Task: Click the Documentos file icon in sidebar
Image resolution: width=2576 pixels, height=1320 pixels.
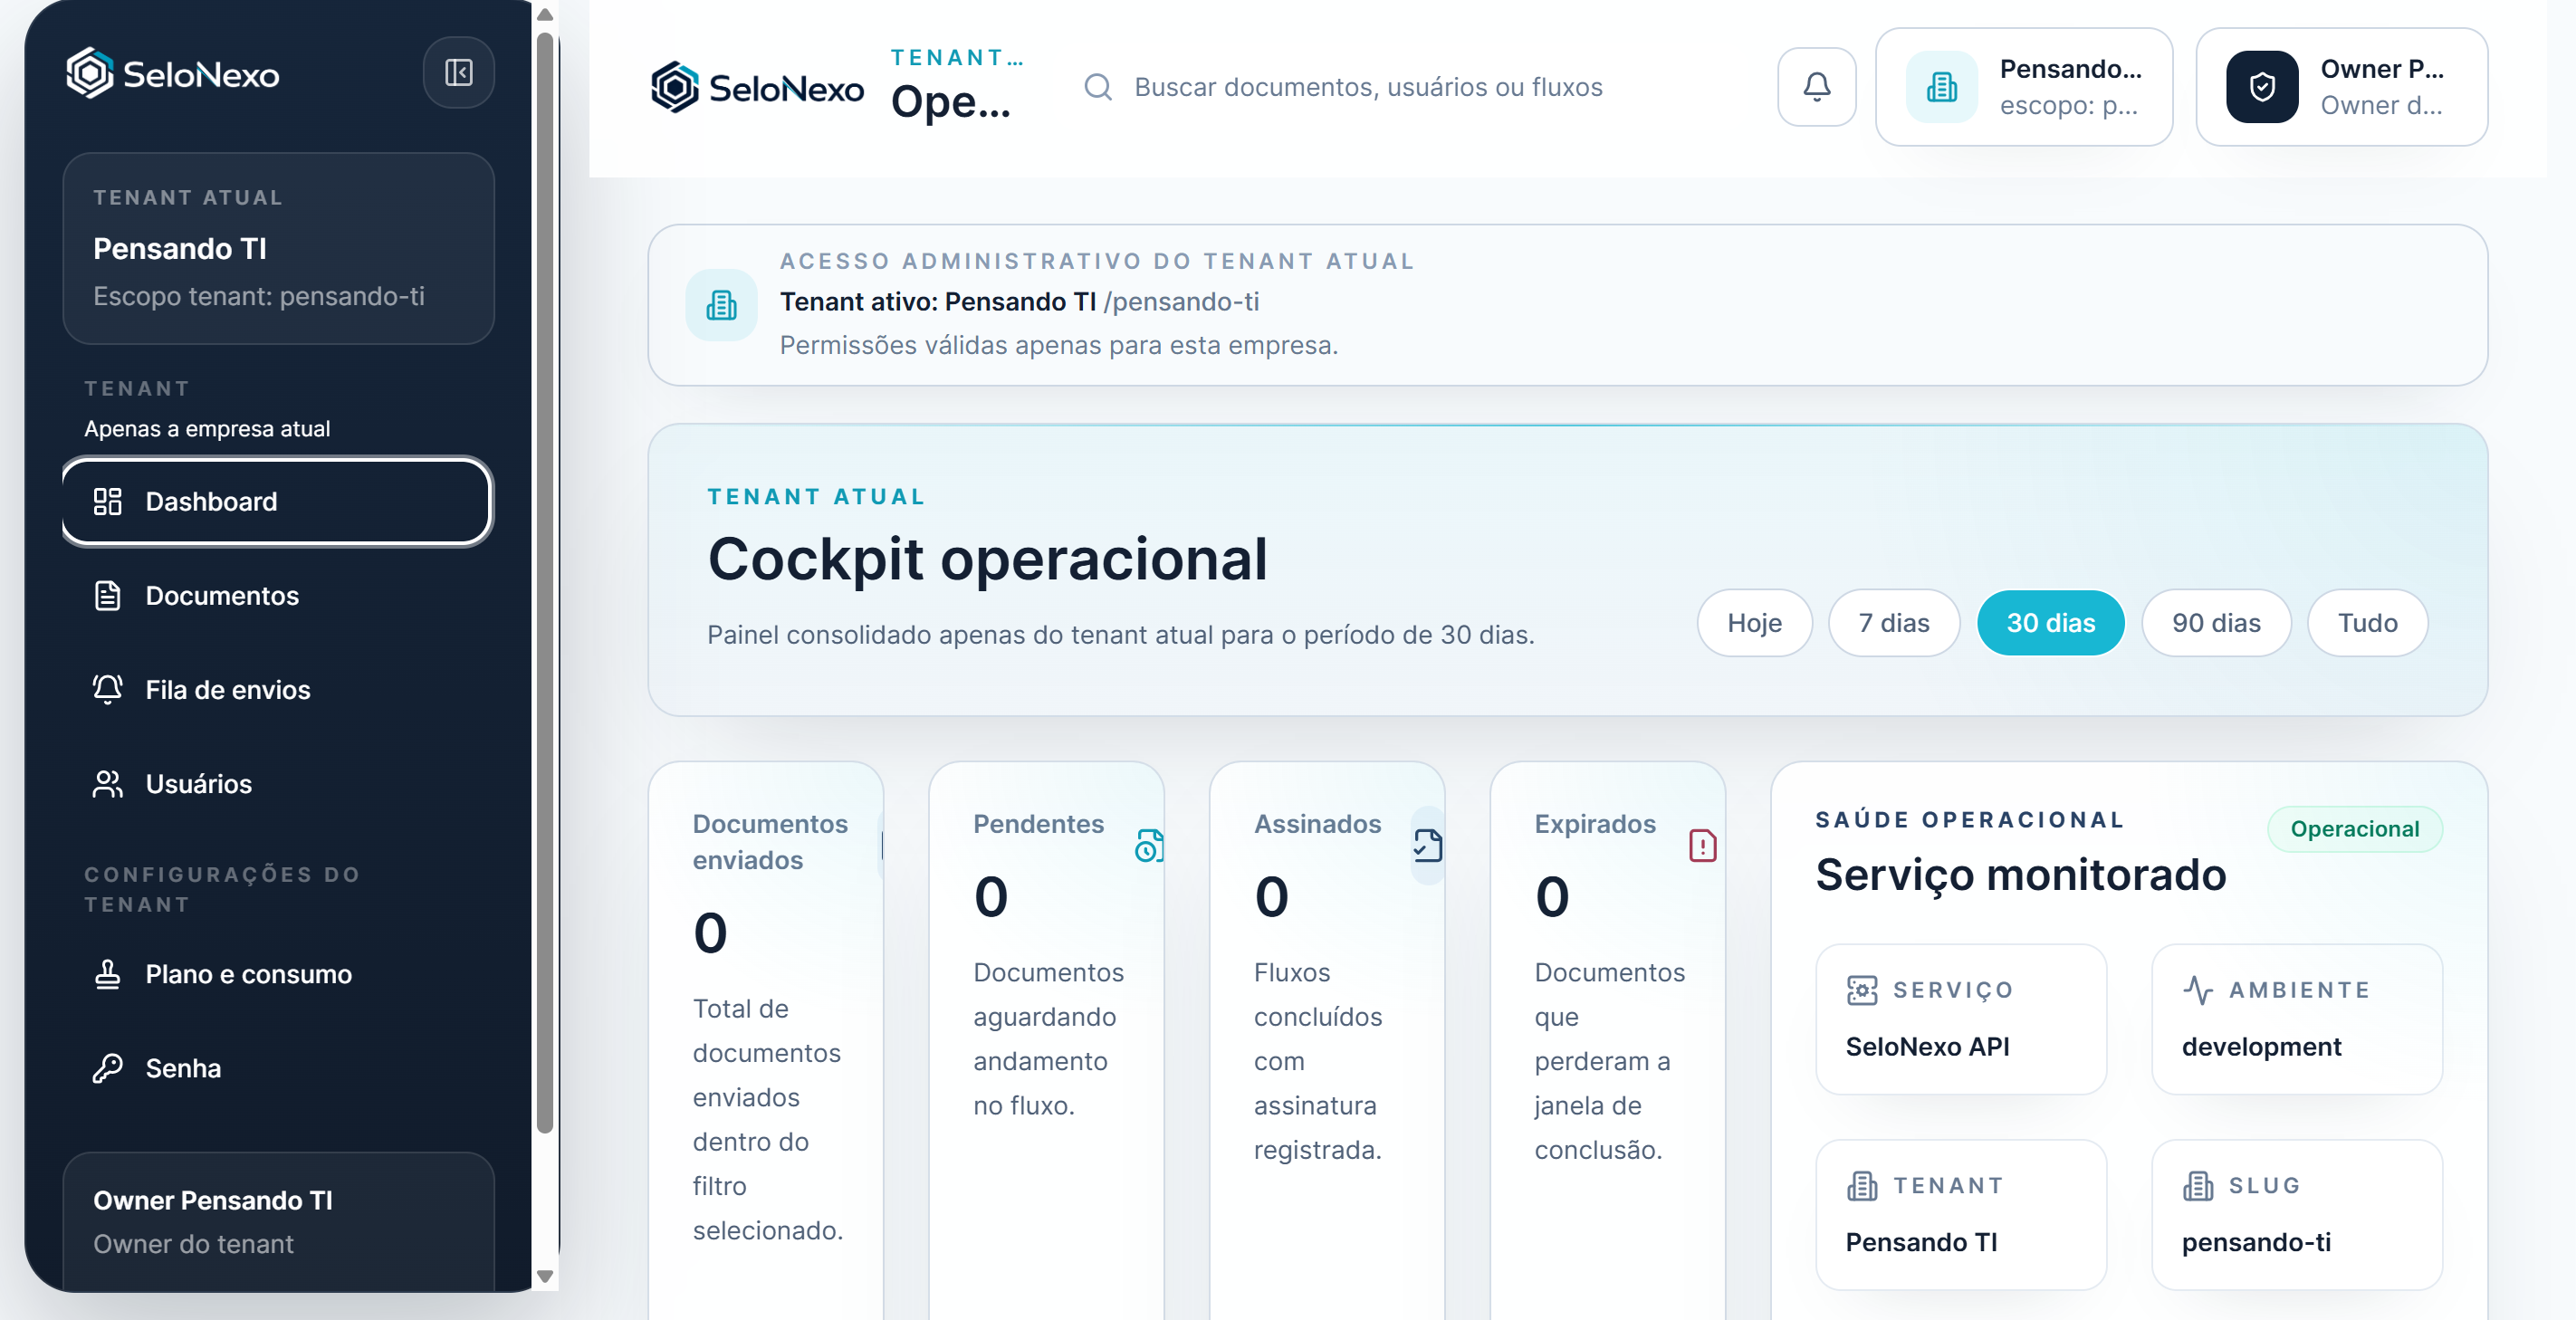Action: click(107, 595)
